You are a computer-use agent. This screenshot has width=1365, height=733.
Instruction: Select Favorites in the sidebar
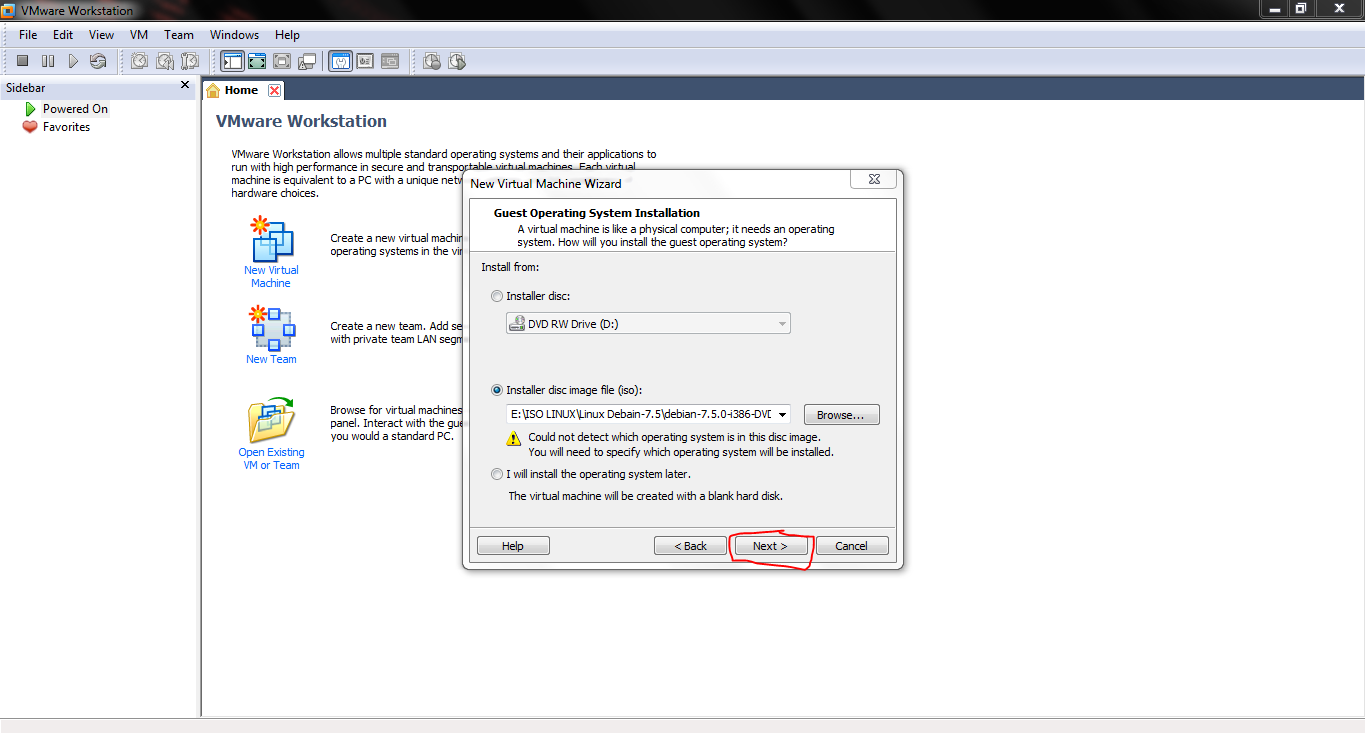point(66,127)
